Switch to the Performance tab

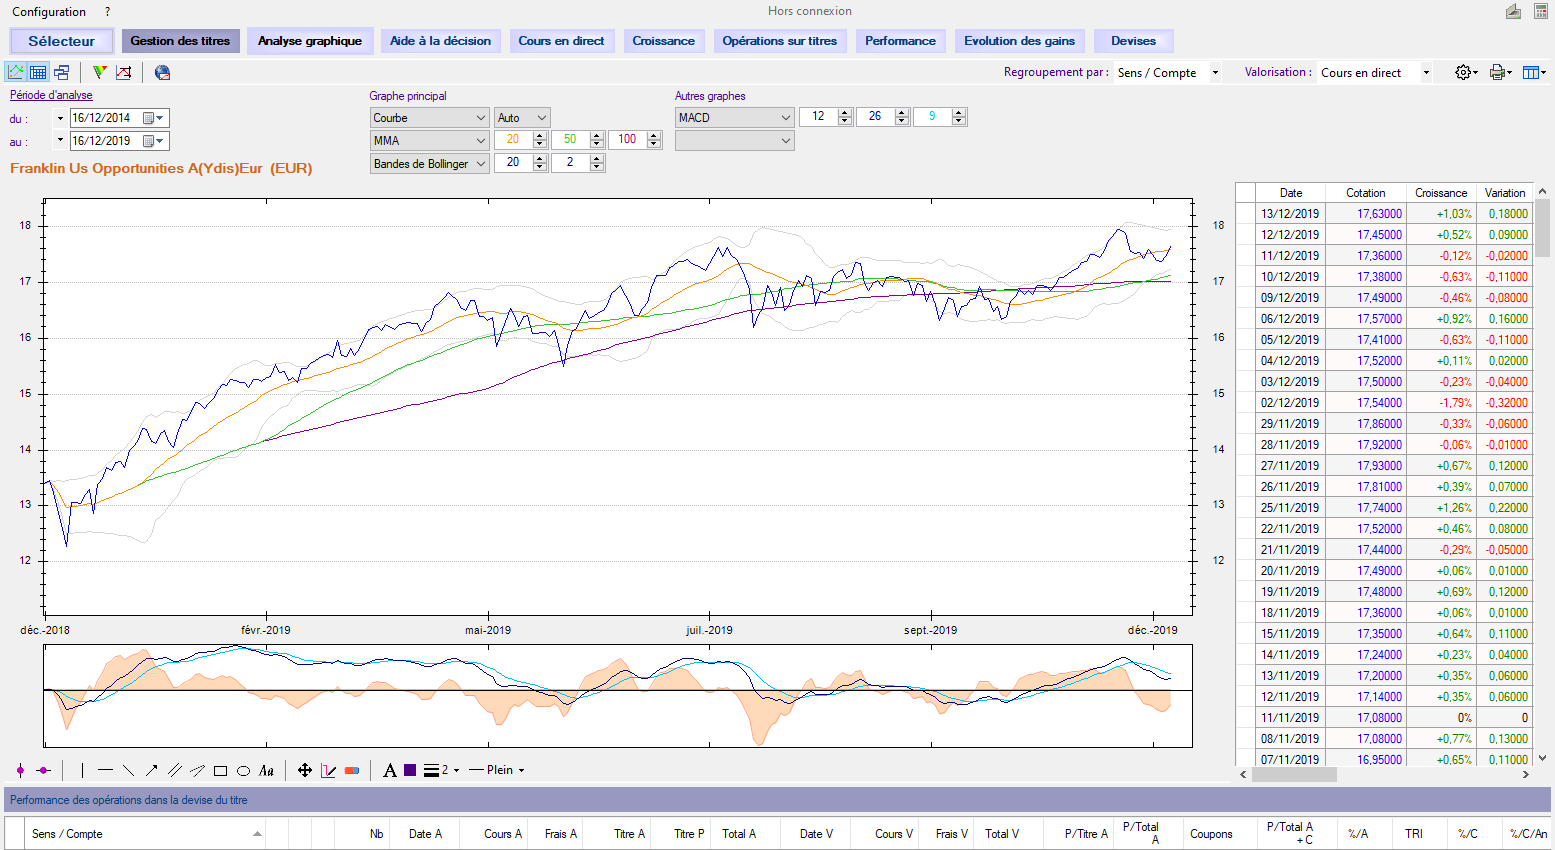pyautogui.click(x=900, y=41)
